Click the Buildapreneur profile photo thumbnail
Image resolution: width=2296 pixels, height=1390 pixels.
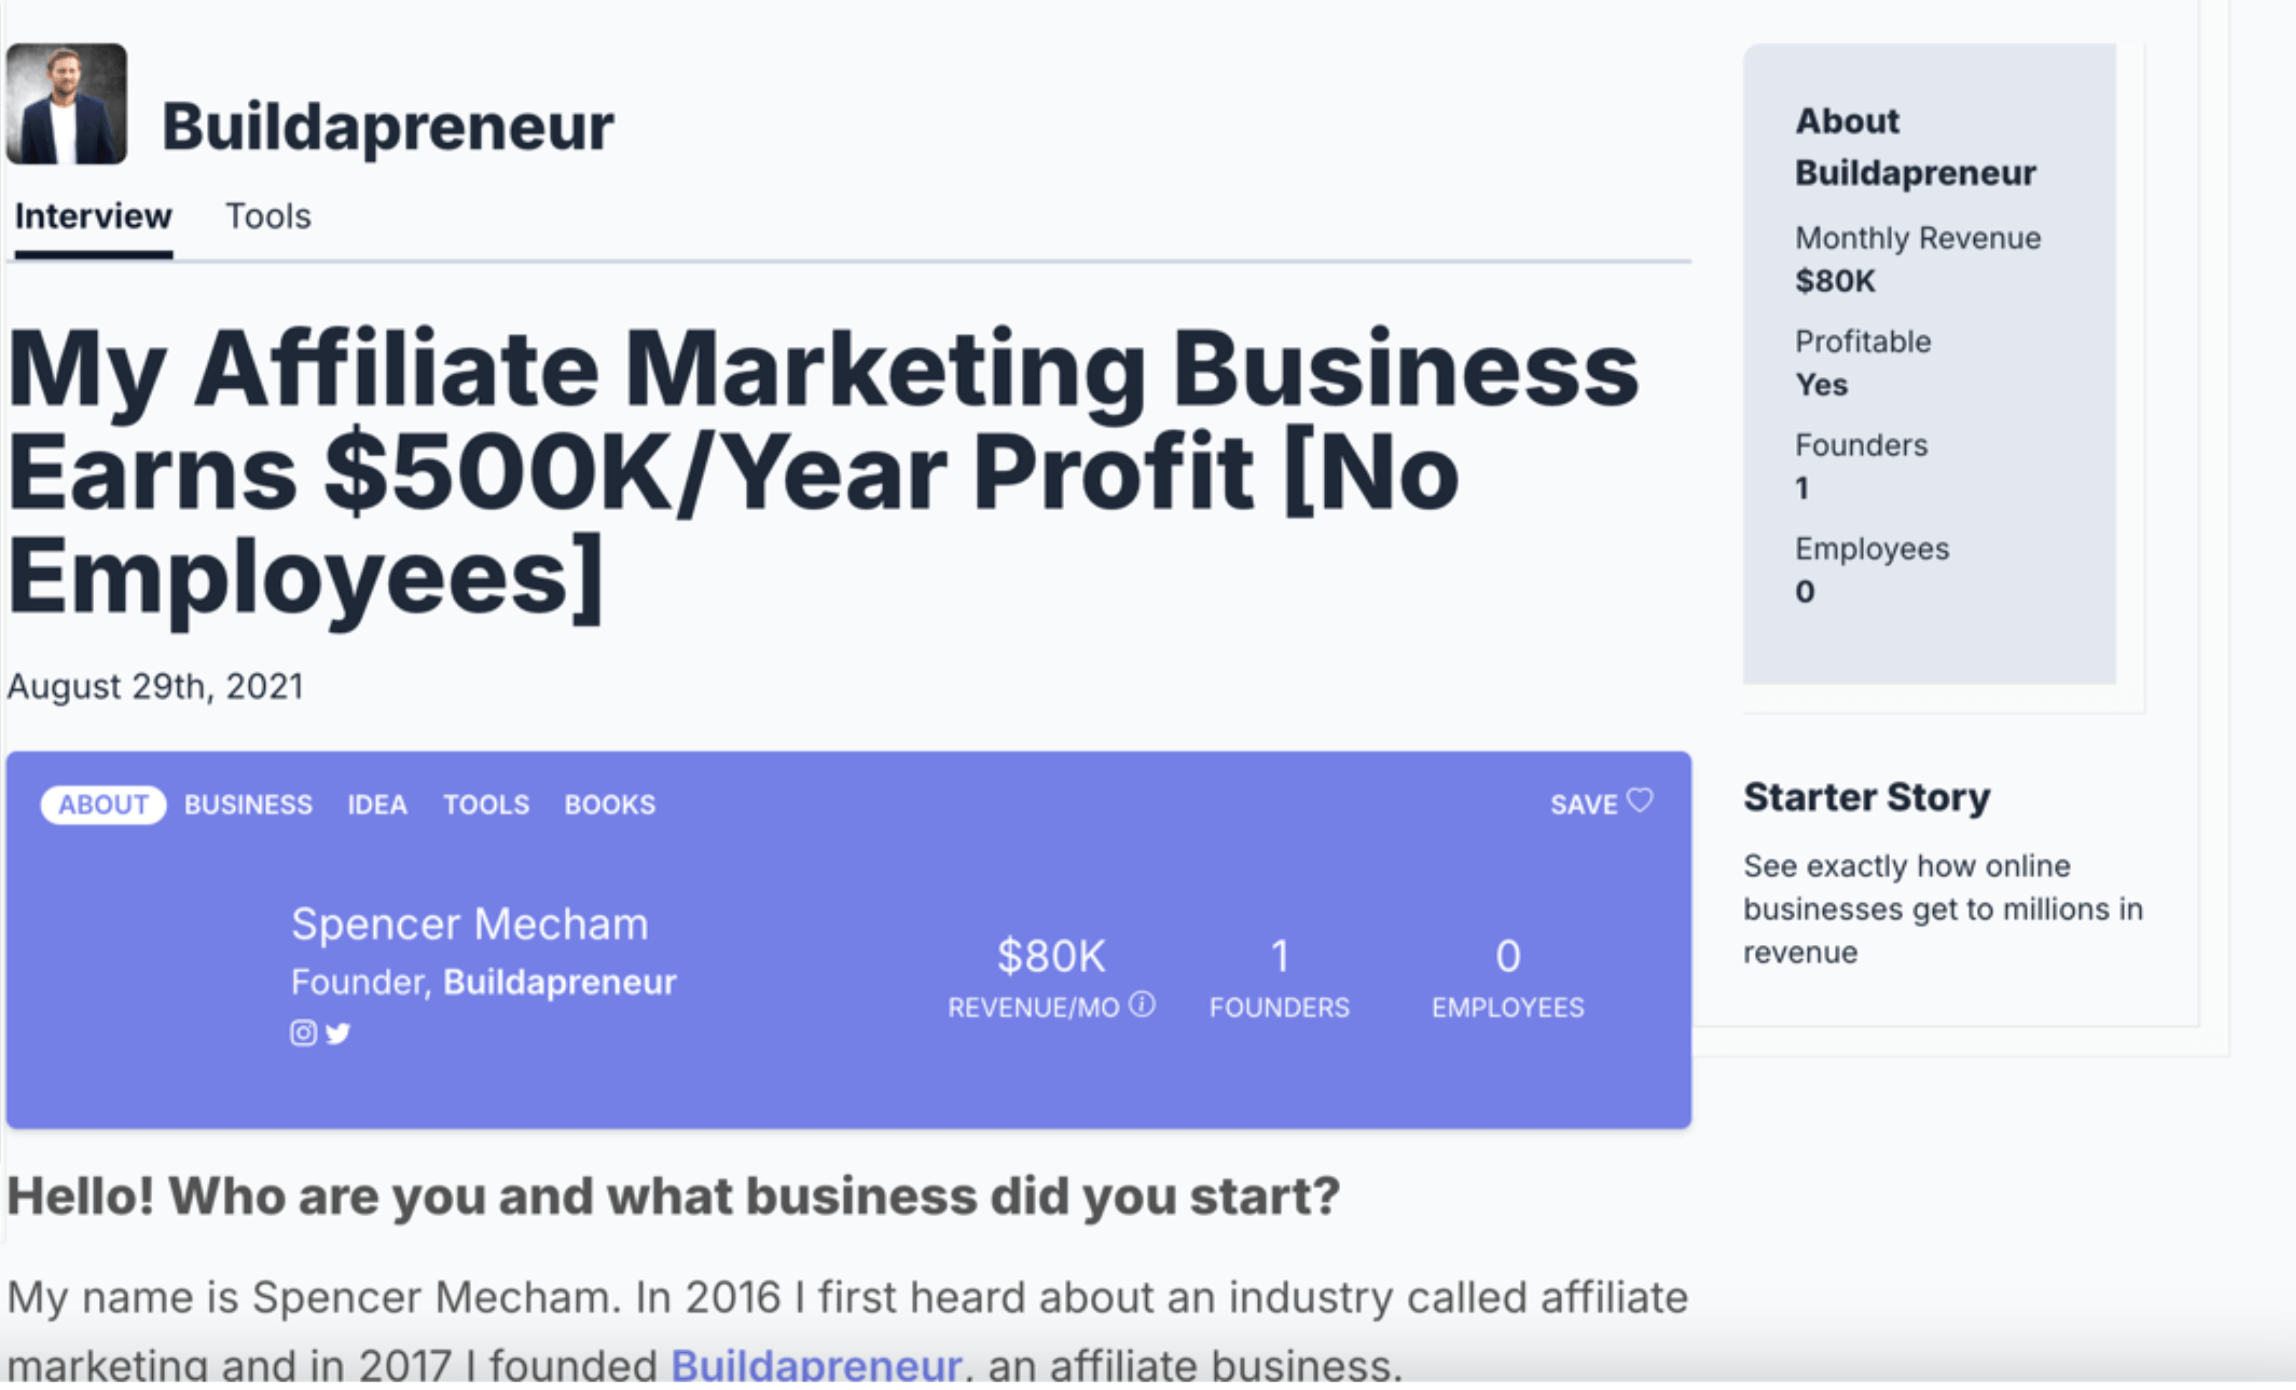coord(67,104)
